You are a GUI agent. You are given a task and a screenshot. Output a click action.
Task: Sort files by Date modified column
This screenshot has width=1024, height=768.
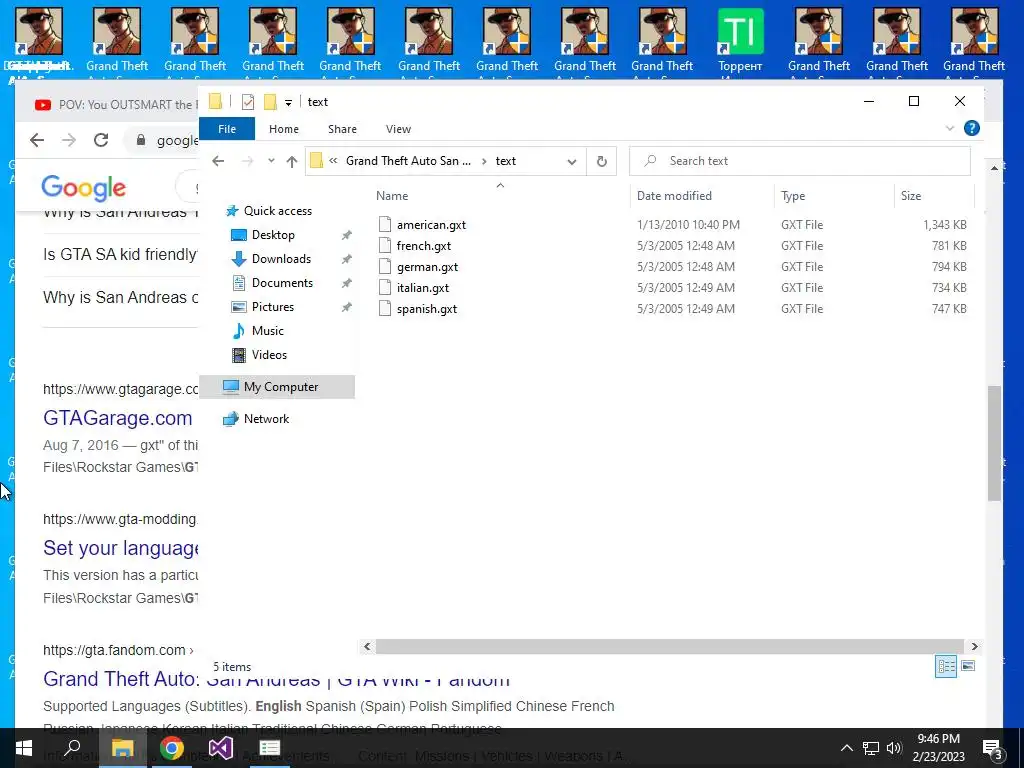pyautogui.click(x=674, y=195)
